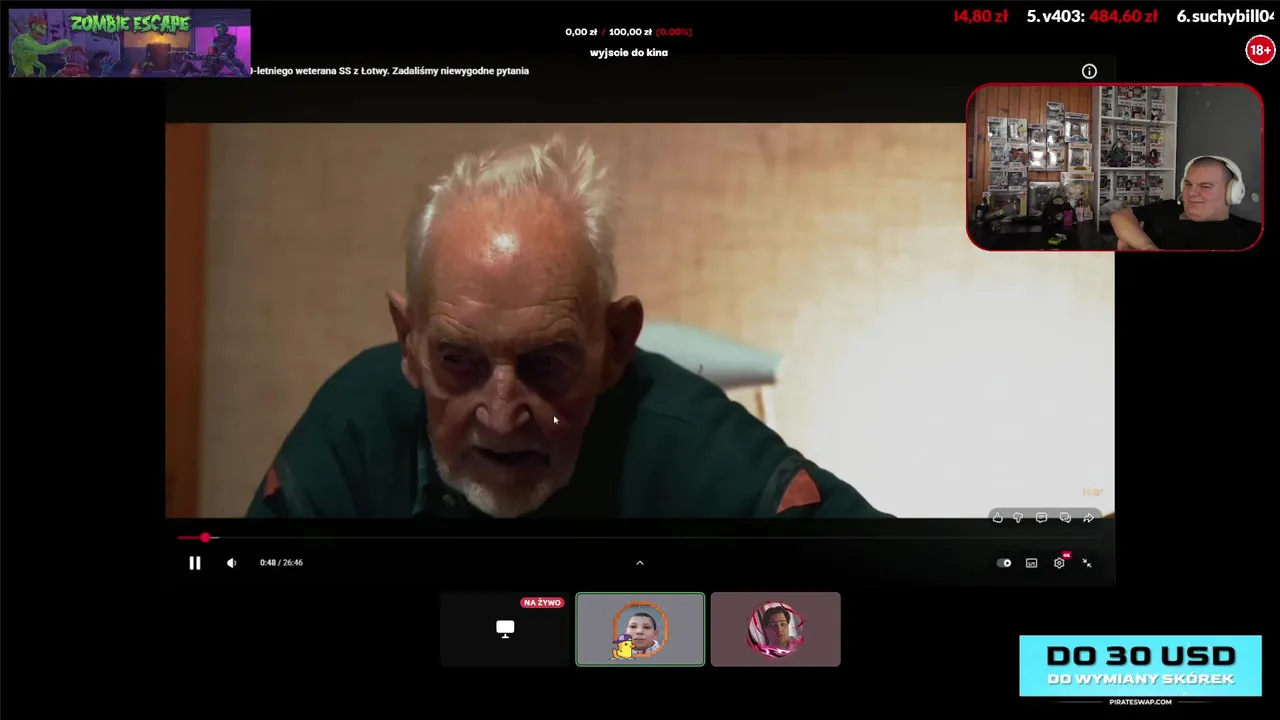This screenshot has width=1280, height=720.
Task: Open the video info icon
Action: pyautogui.click(x=1089, y=71)
